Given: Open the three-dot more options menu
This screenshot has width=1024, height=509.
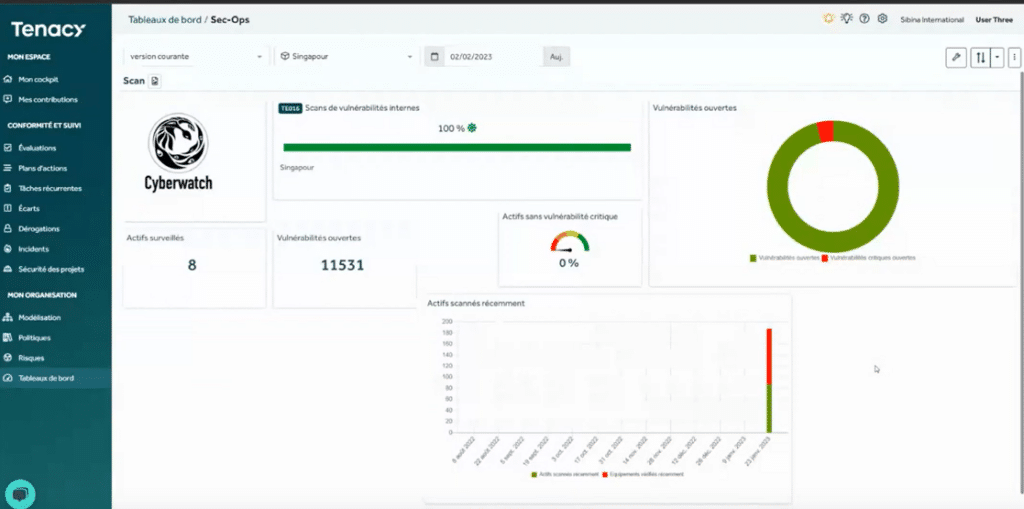Looking at the screenshot, I should click(x=1014, y=57).
